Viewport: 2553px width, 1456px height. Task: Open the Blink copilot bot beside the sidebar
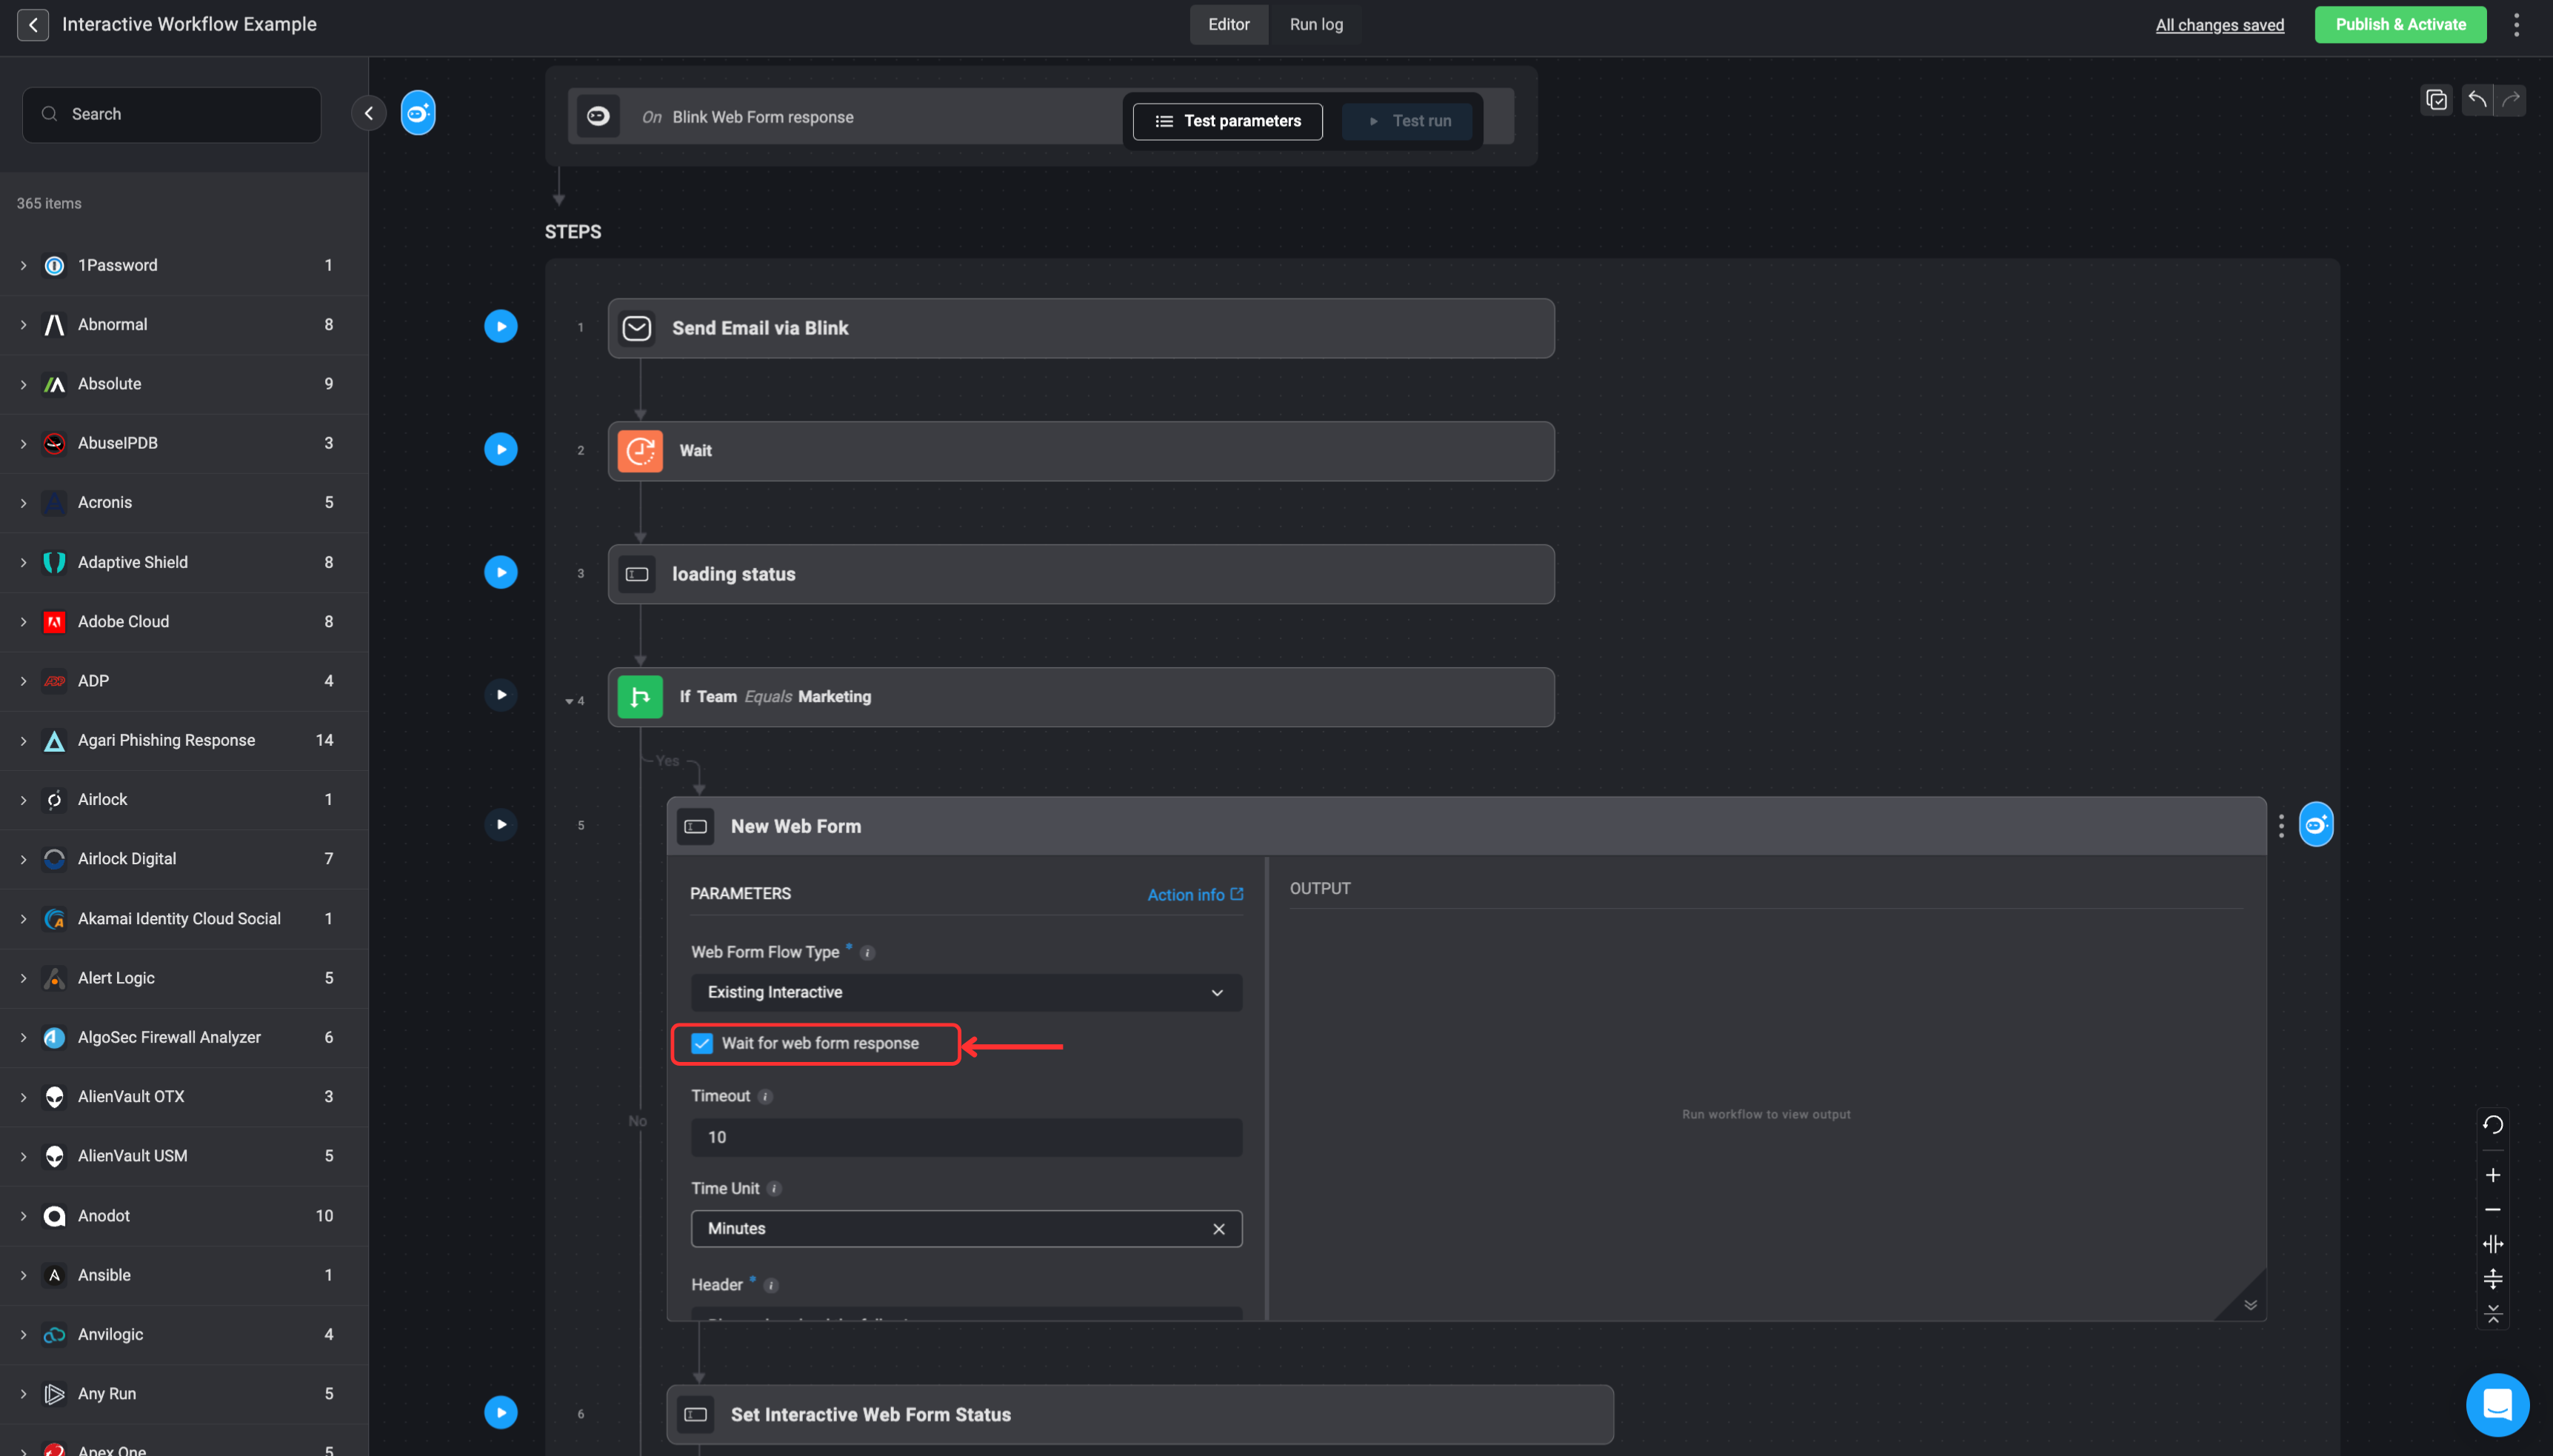tap(418, 113)
